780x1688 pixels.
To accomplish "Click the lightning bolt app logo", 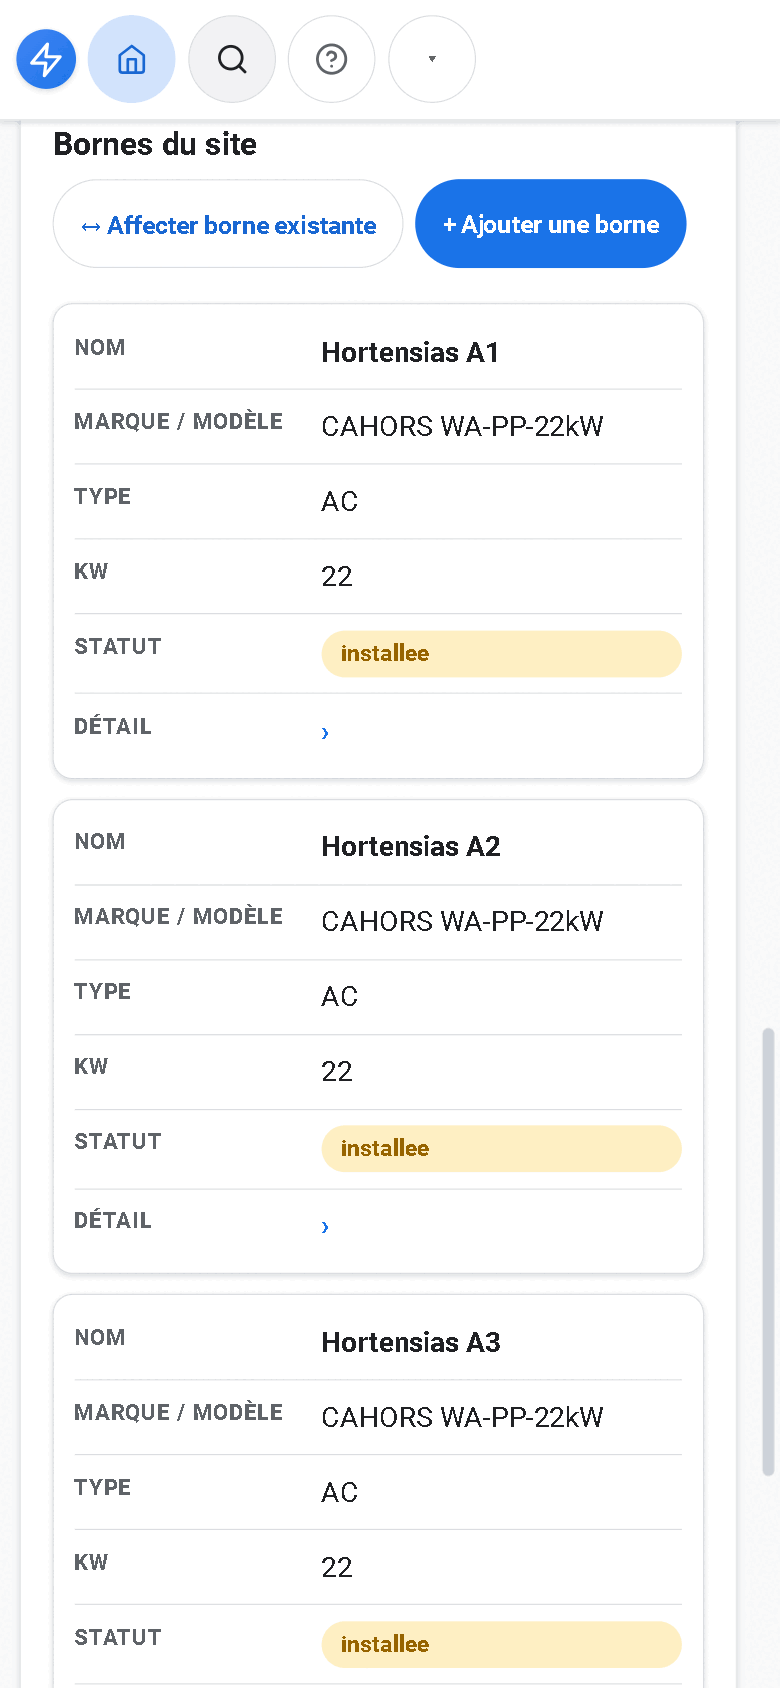I will click(46, 59).
